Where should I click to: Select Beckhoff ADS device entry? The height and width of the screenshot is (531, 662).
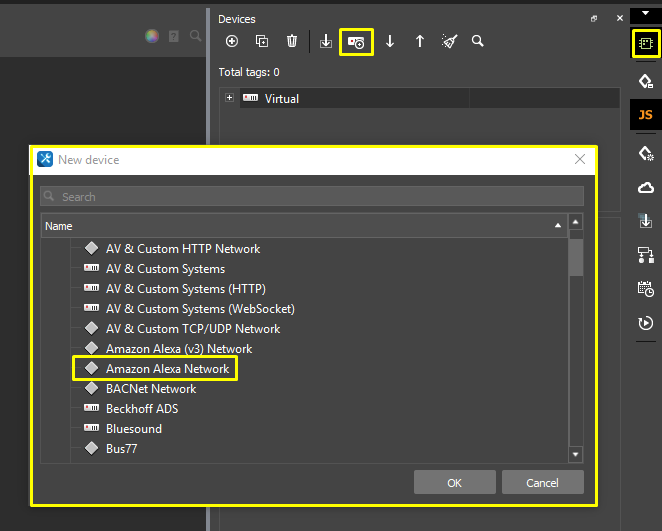point(141,409)
